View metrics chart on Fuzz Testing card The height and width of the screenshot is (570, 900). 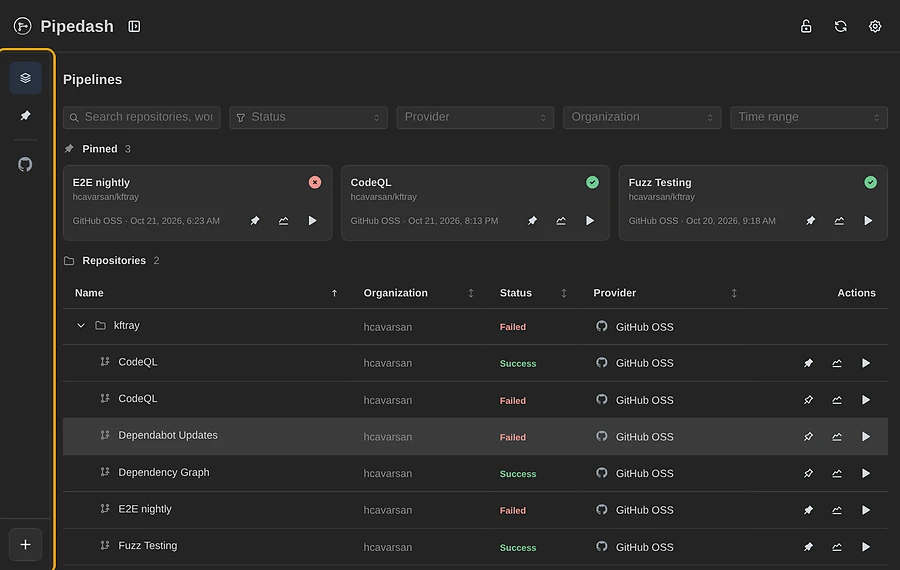click(839, 220)
